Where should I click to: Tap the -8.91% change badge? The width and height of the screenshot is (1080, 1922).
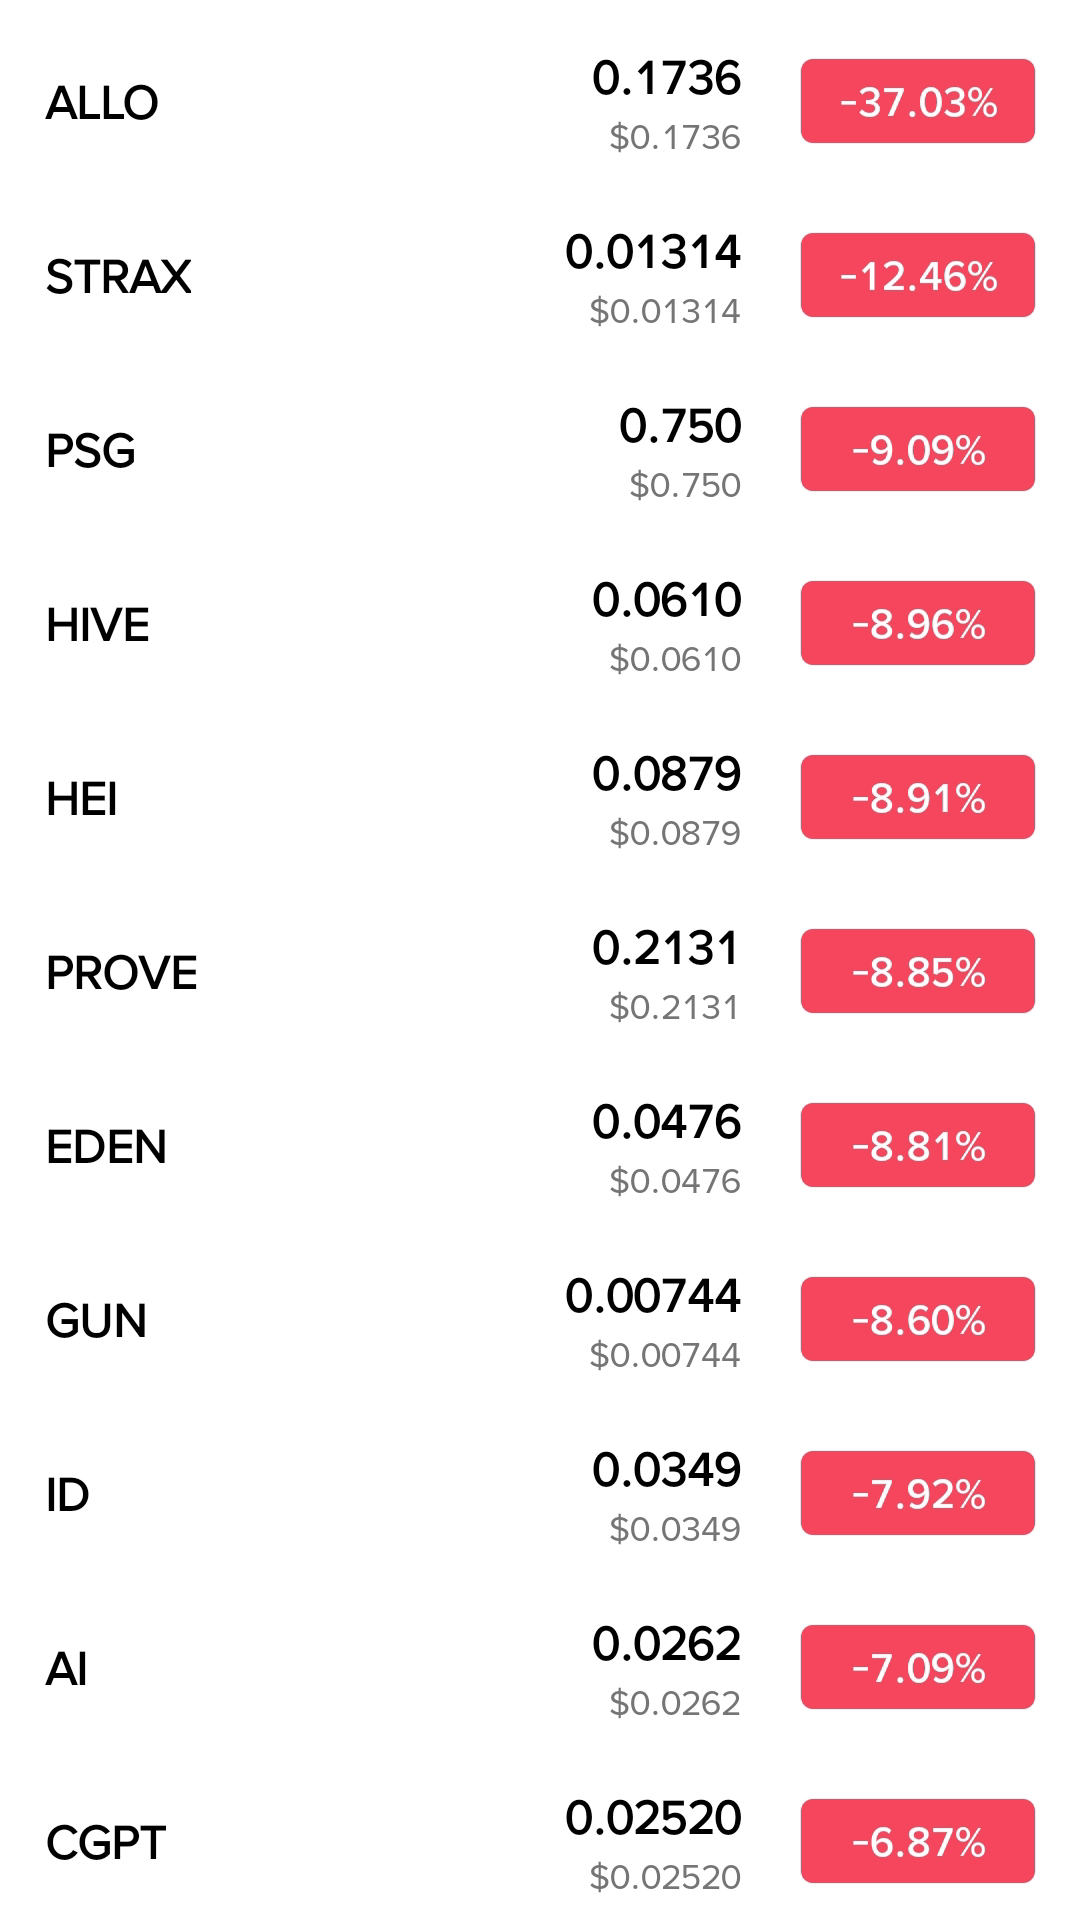tap(917, 797)
